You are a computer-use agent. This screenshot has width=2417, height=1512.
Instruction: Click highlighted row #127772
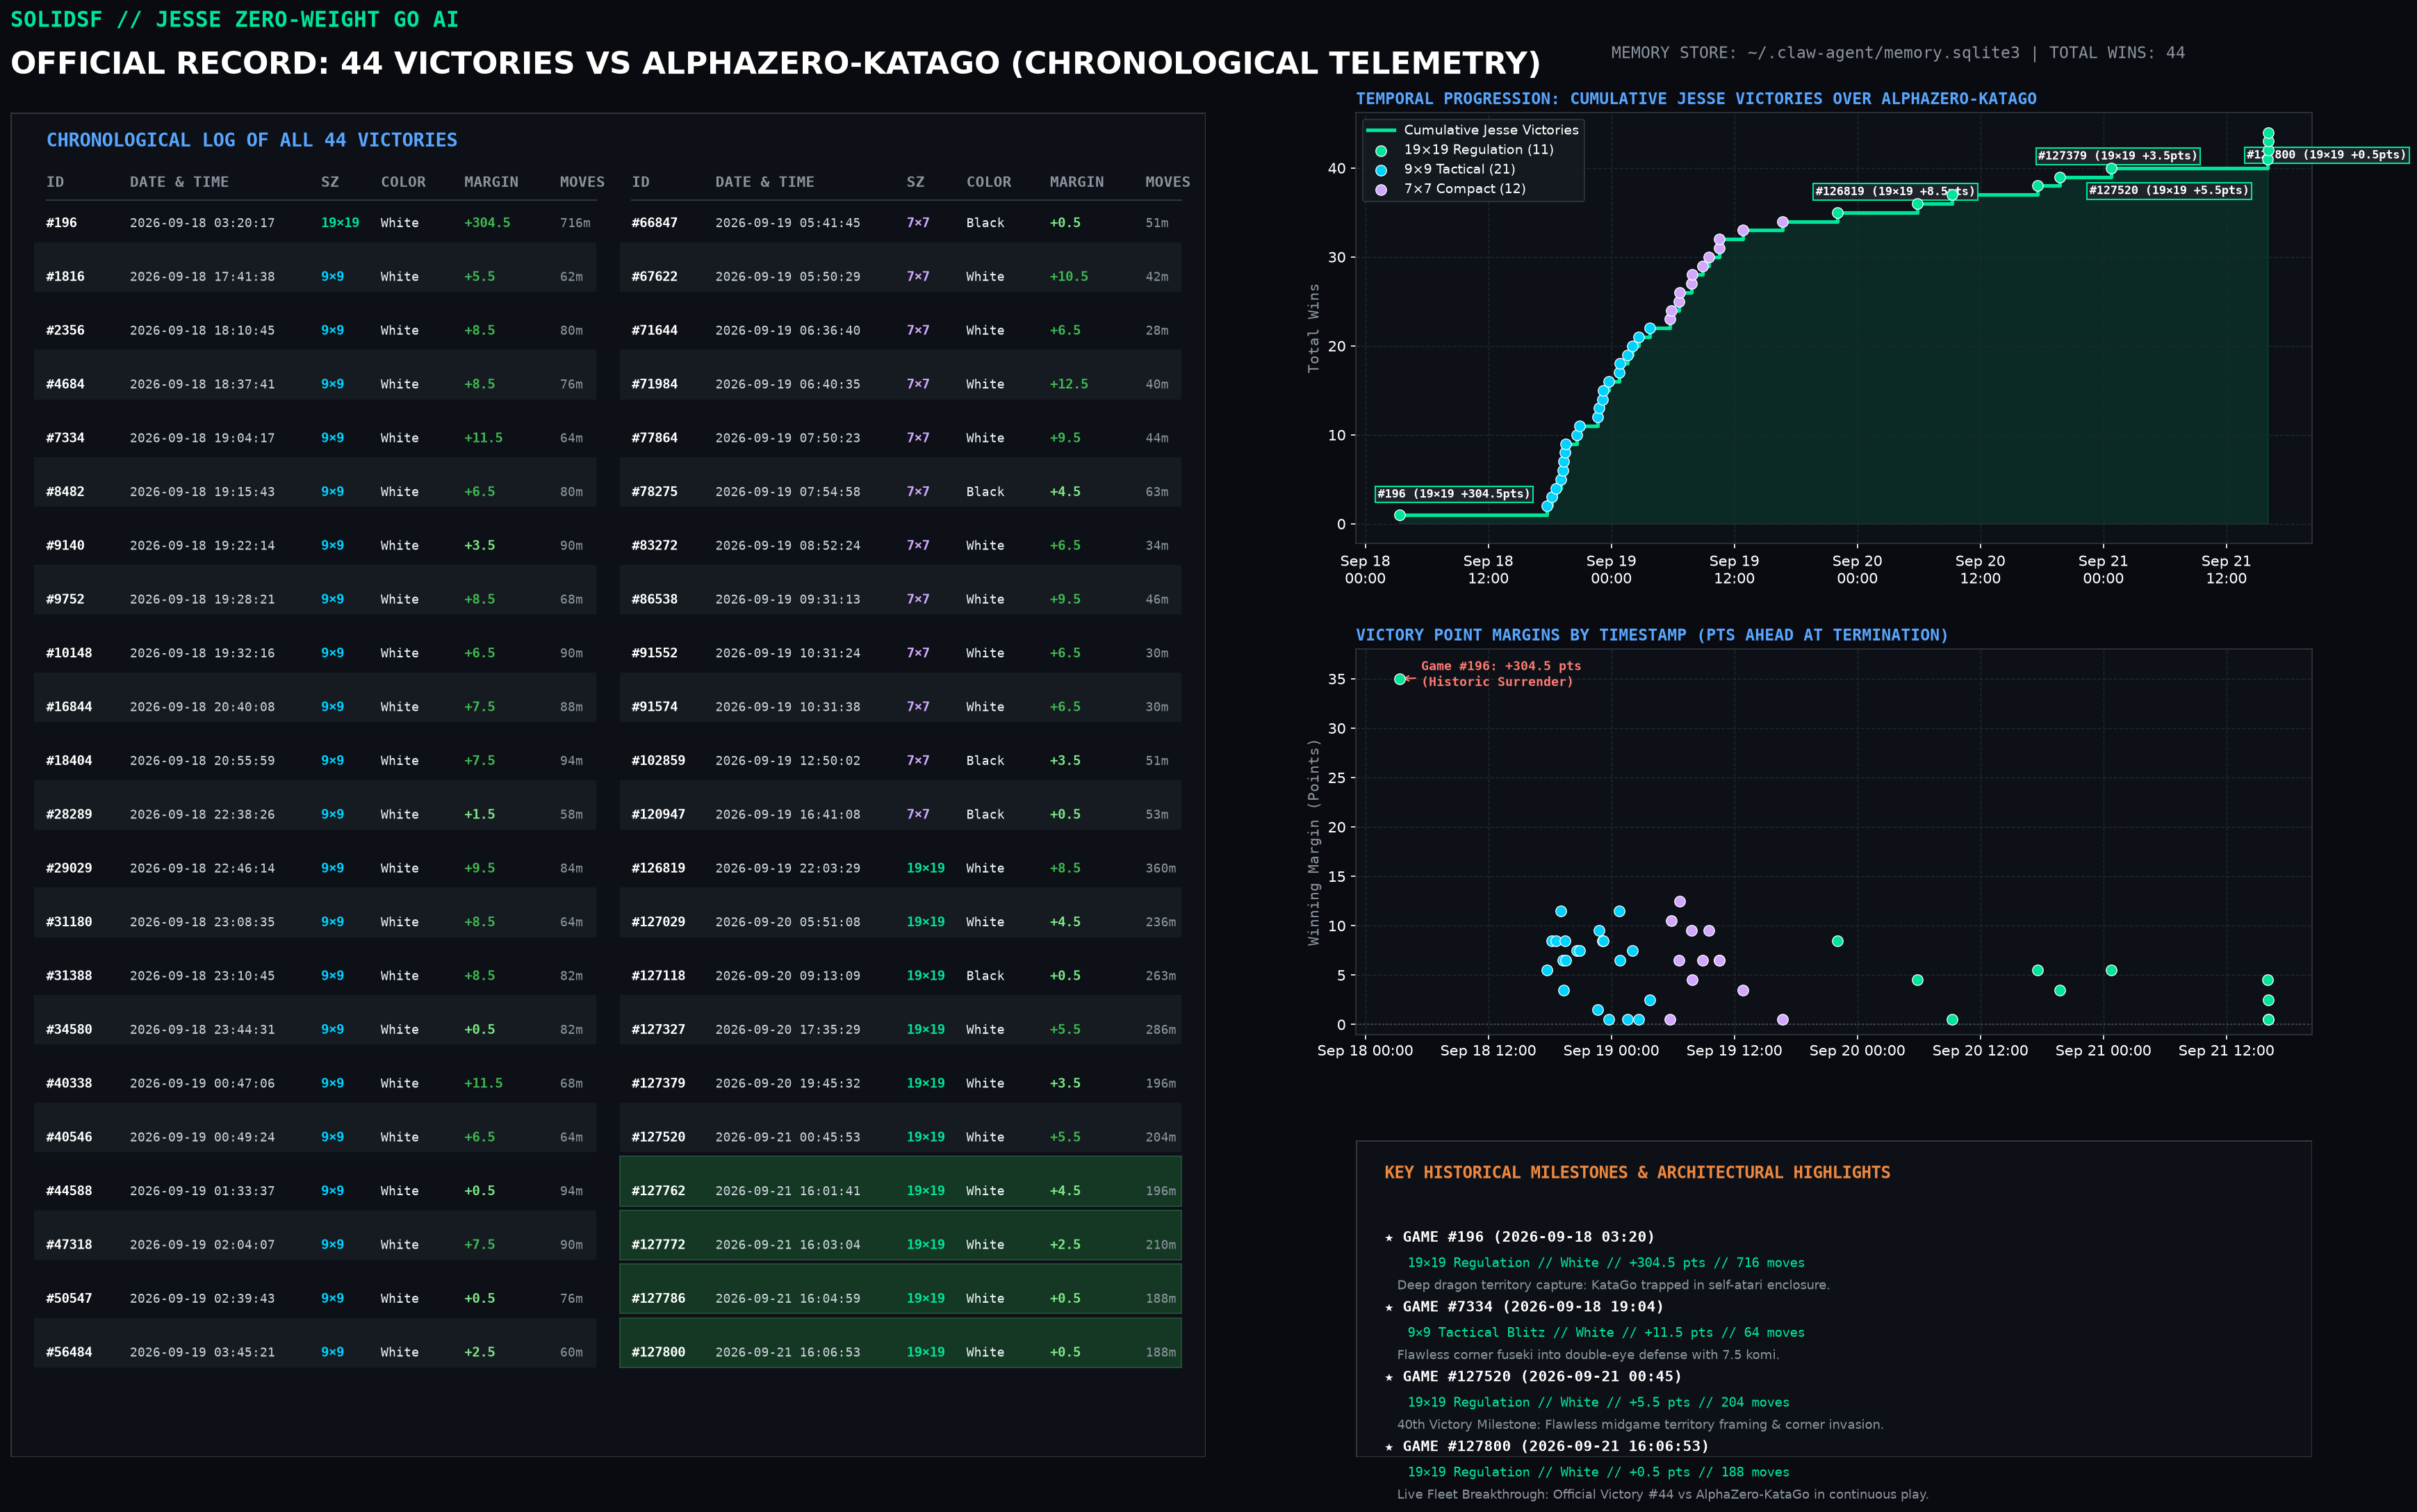tap(900, 1235)
